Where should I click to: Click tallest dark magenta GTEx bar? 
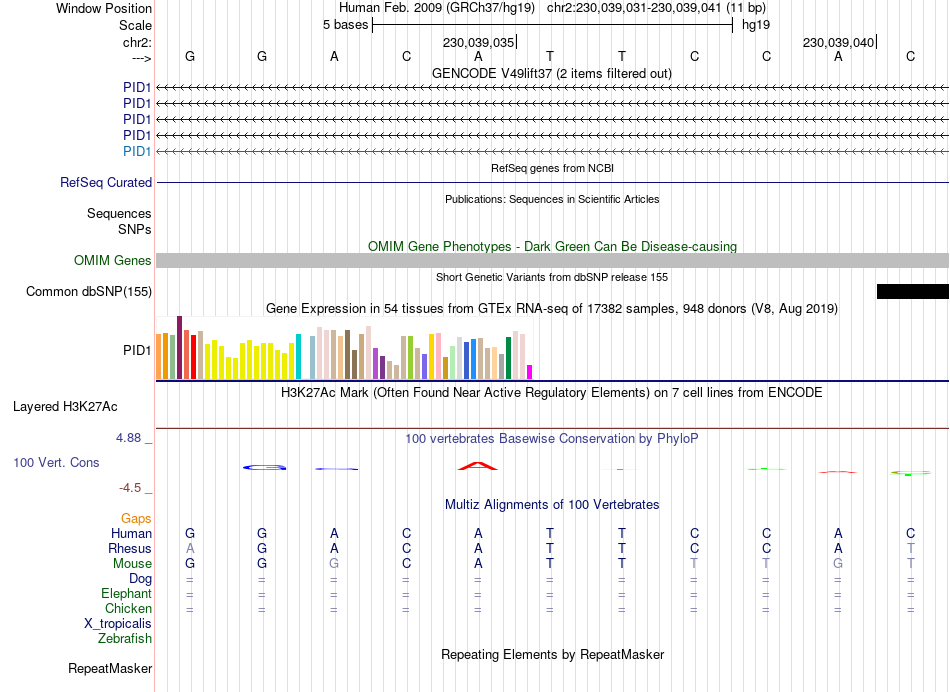click(x=179, y=347)
